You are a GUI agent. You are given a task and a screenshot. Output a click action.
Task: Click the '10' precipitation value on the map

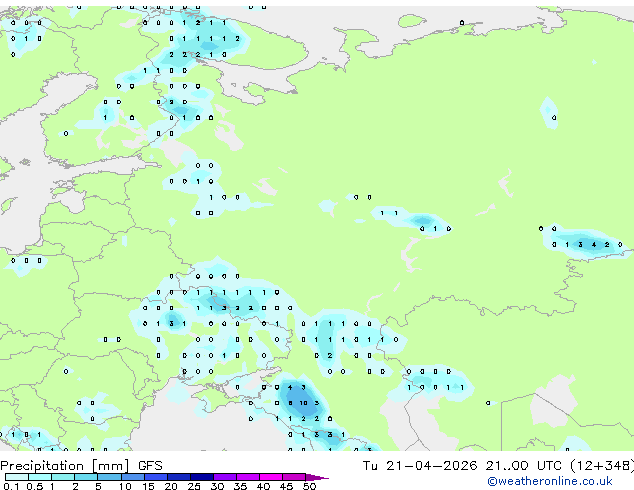tap(304, 403)
